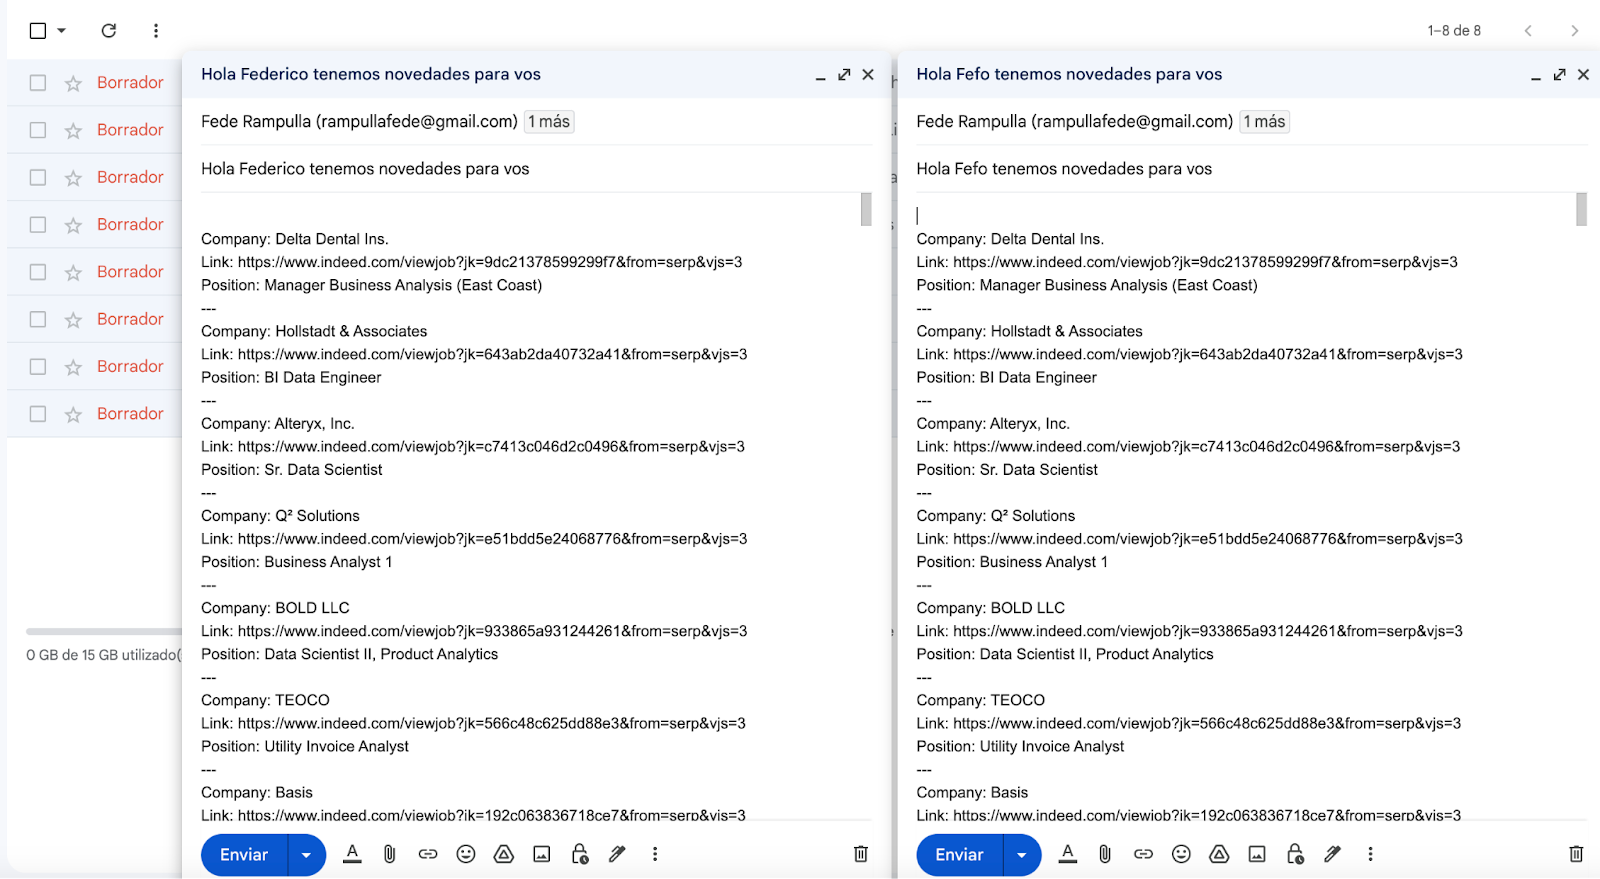Open formatting options in the Hola Federico draft

pos(352,854)
